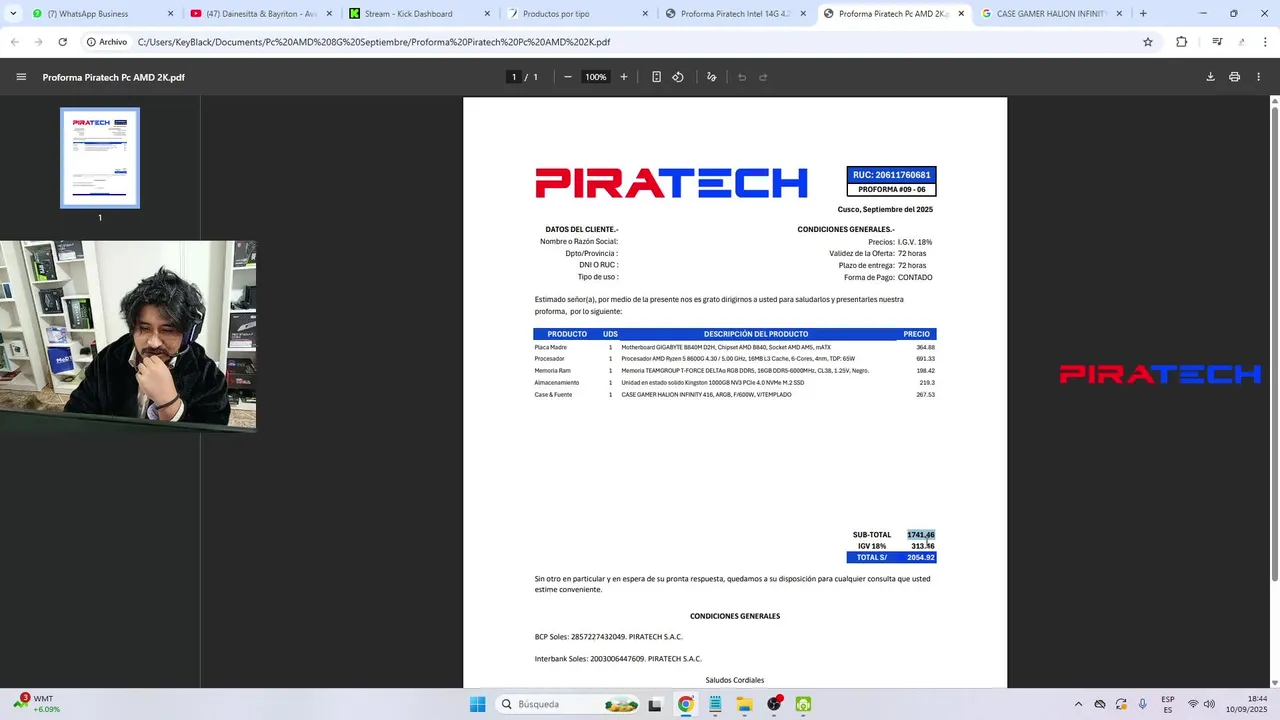The image size is (1280, 720).
Task: Close the Productos por tipo tab
Action: coord(645,14)
